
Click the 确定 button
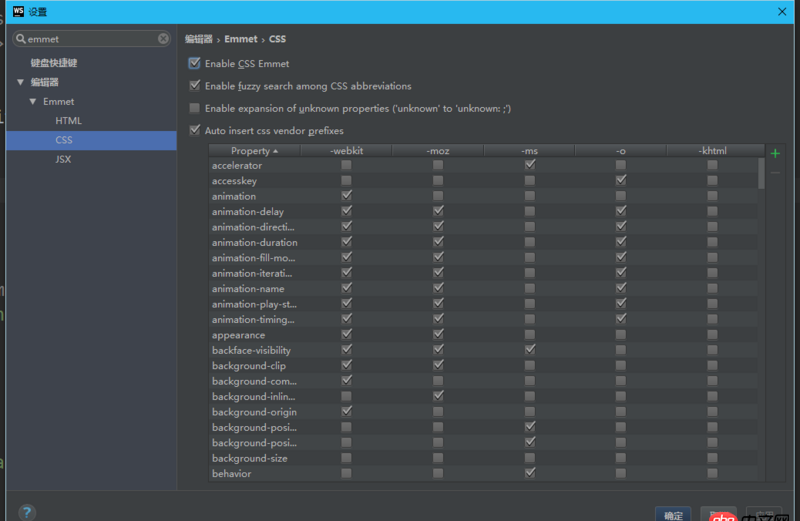[x=674, y=515]
